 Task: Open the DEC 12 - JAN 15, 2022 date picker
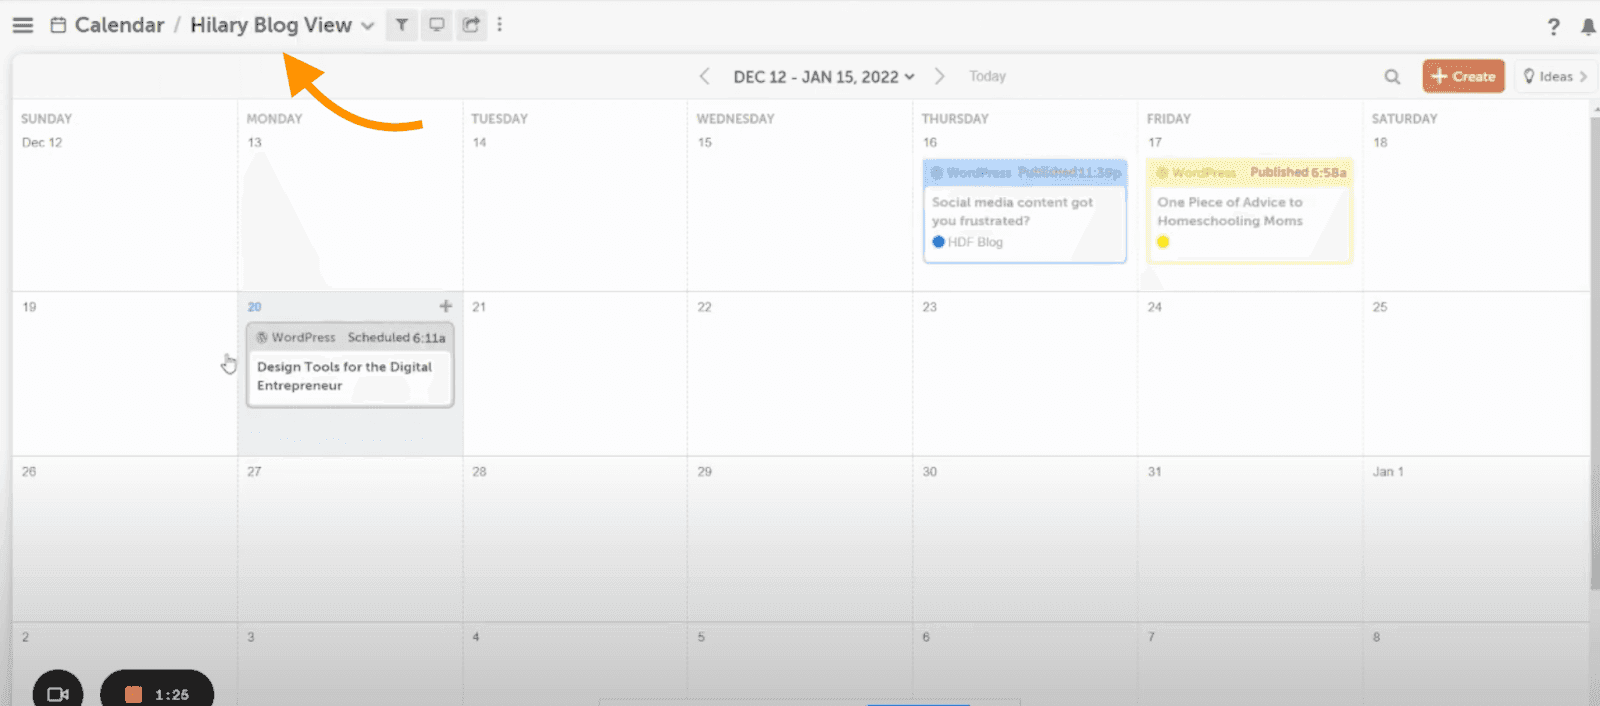[x=824, y=77]
